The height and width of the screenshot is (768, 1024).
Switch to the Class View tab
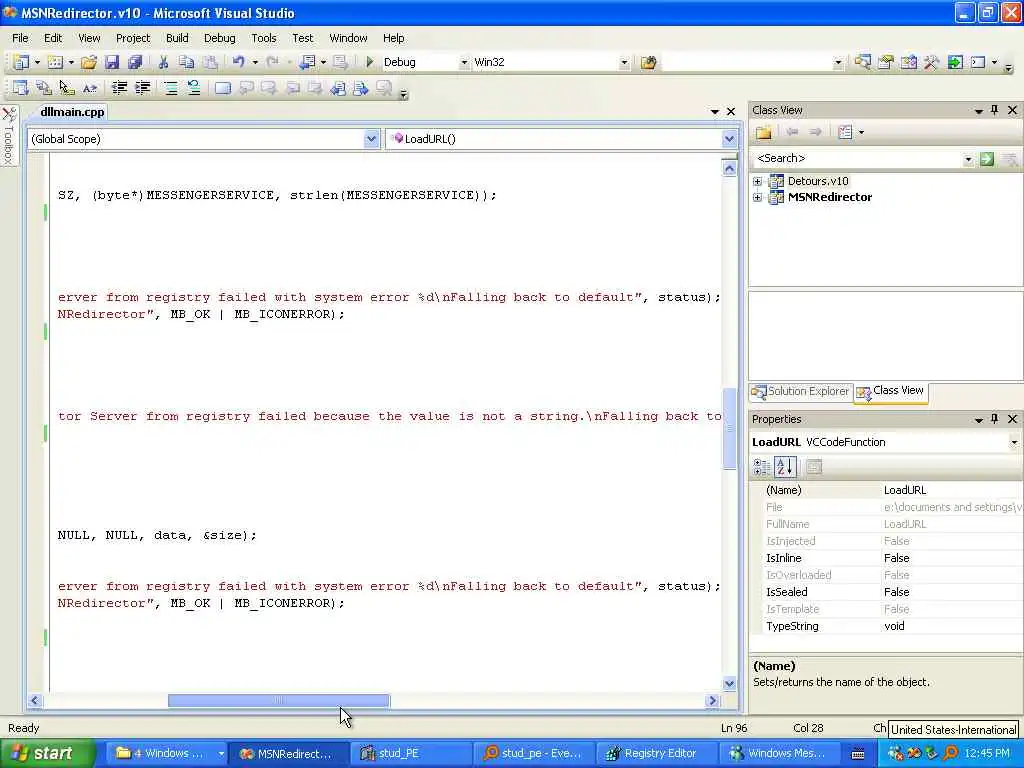point(891,391)
